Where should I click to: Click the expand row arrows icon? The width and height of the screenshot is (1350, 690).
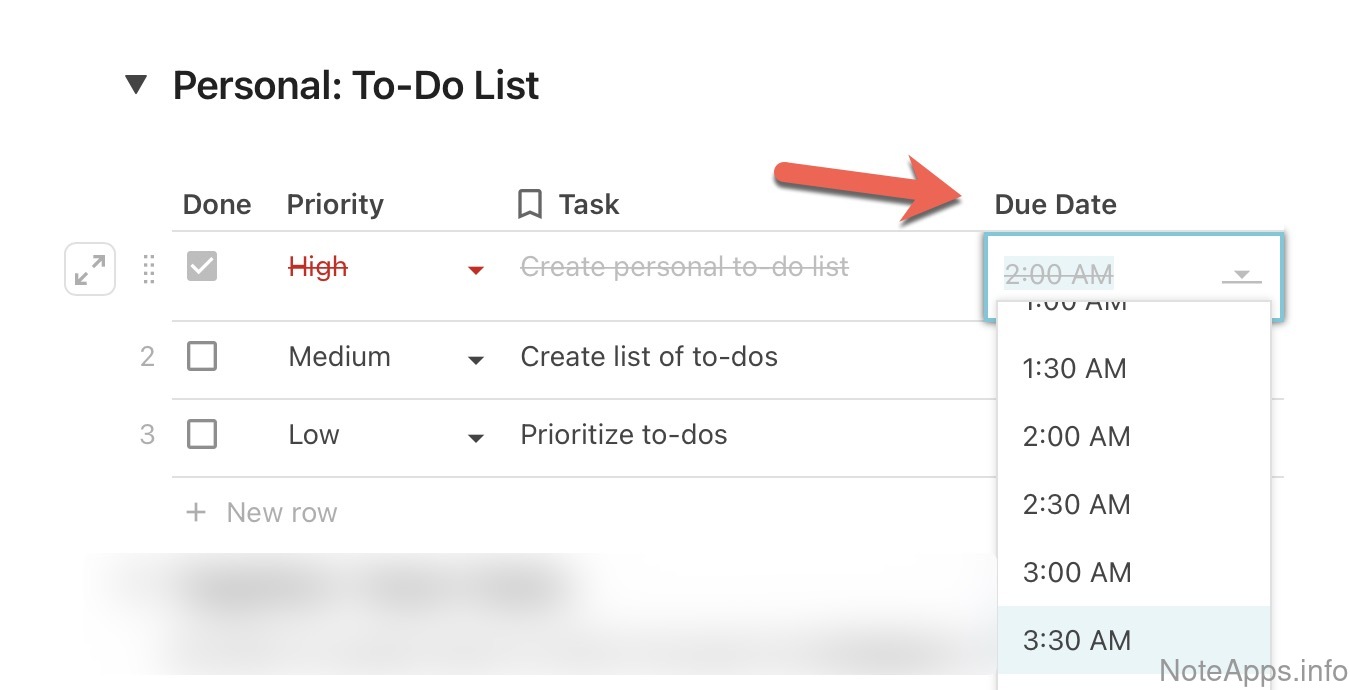click(90, 269)
